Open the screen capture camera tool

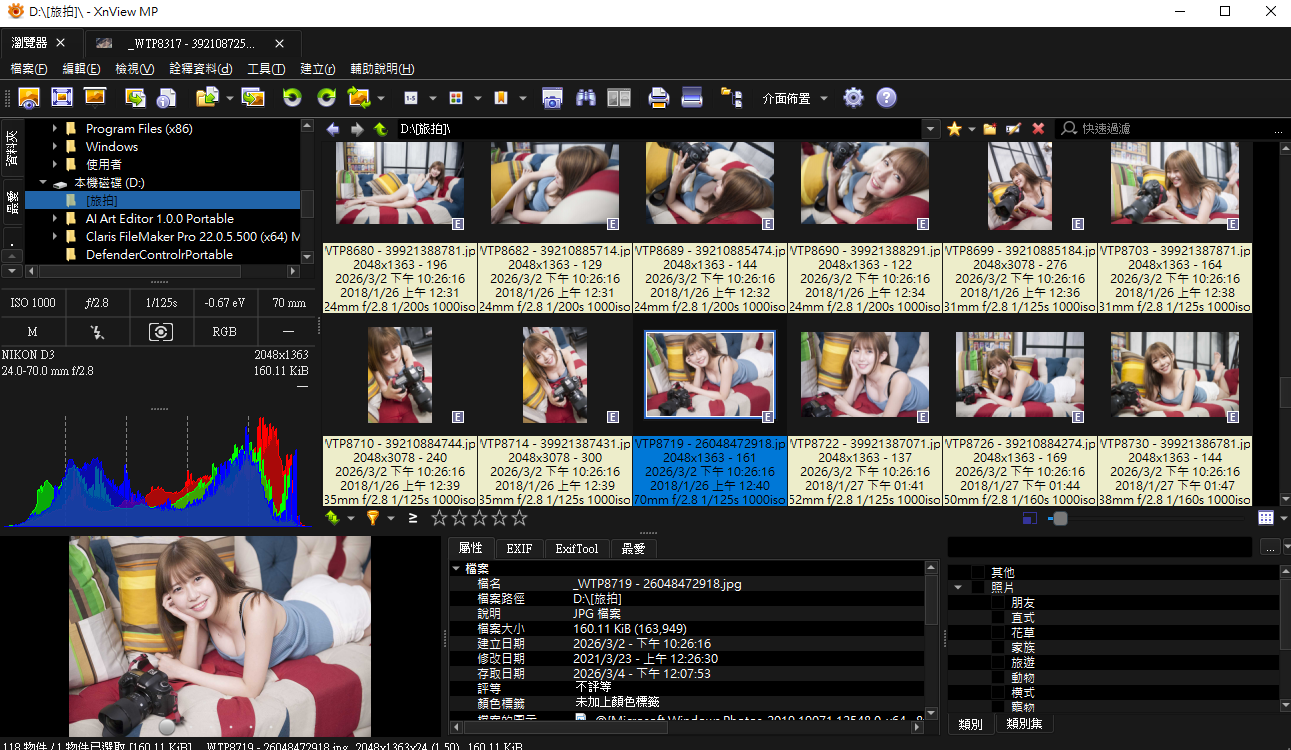[552, 98]
